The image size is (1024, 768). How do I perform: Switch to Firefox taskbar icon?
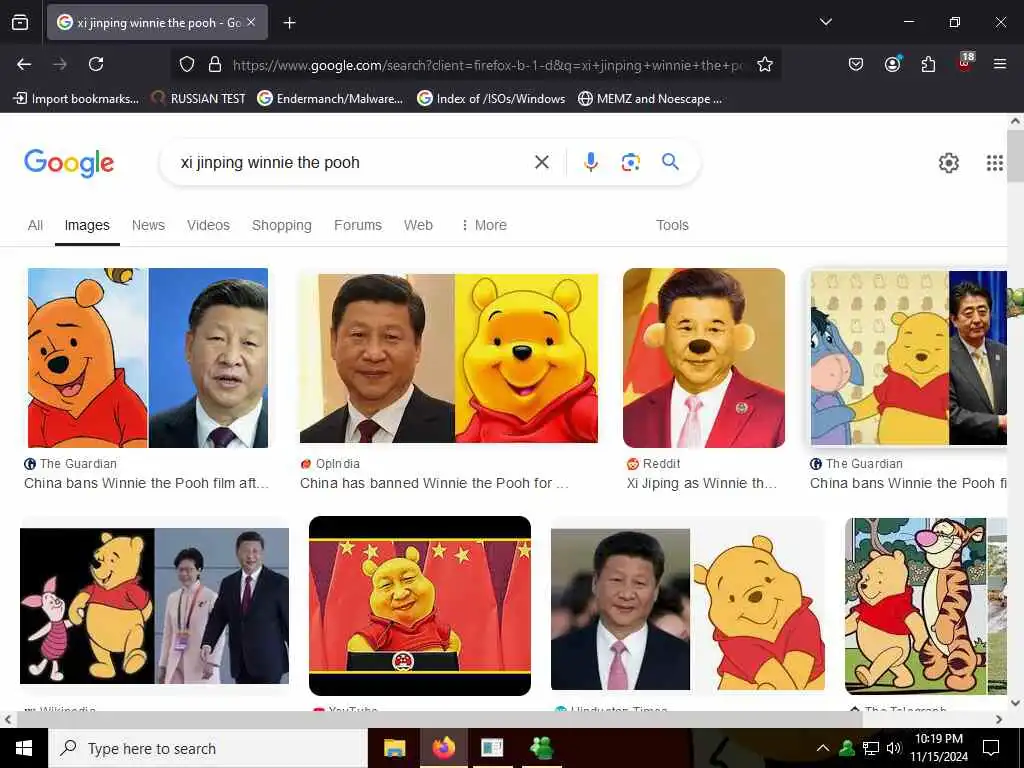pyautogui.click(x=443, y=748)
